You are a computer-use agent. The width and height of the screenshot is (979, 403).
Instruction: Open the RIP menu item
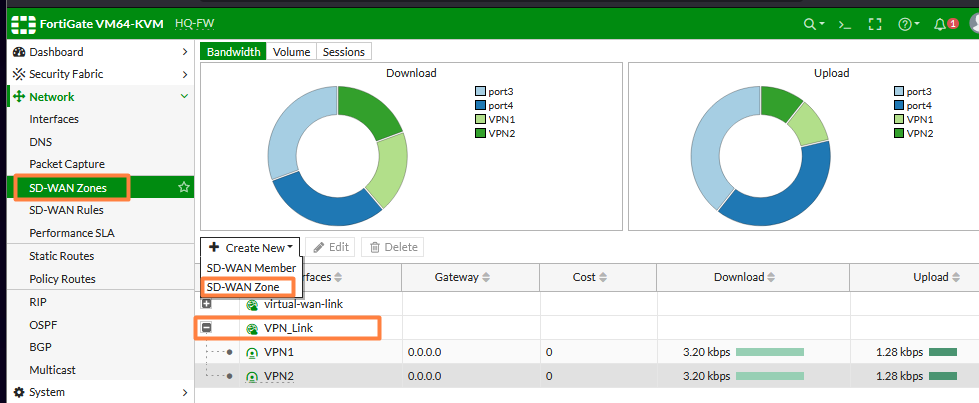click(x=38, y=302)
